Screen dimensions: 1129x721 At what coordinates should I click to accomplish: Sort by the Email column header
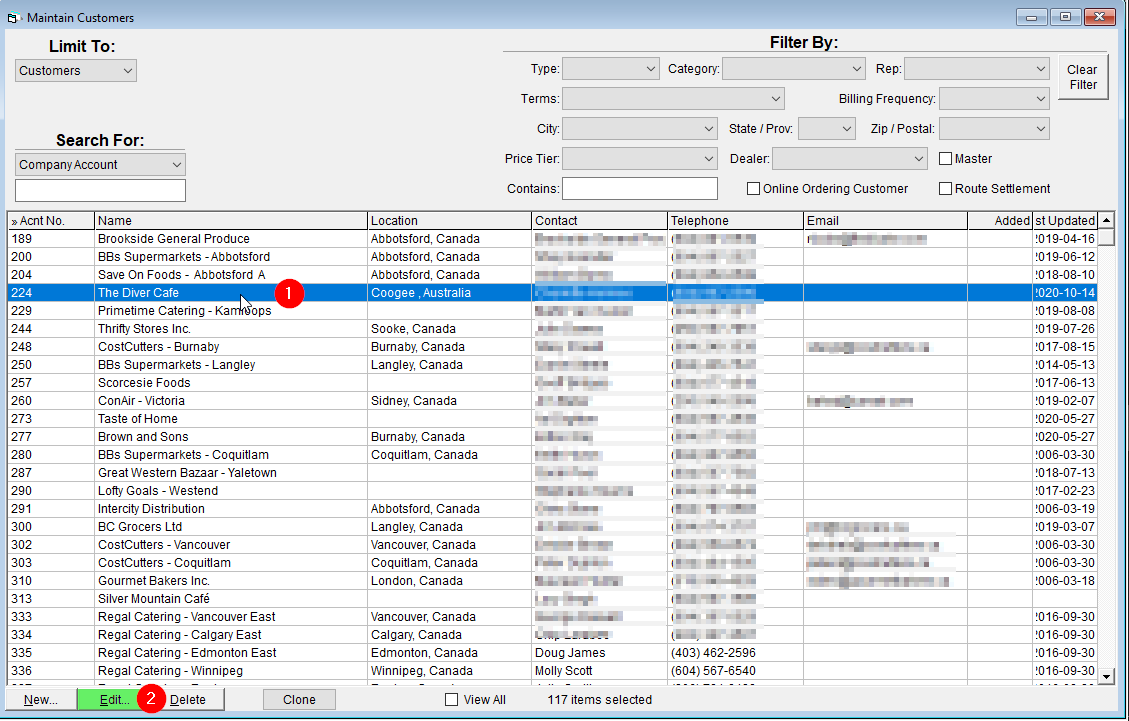(886, 220)
